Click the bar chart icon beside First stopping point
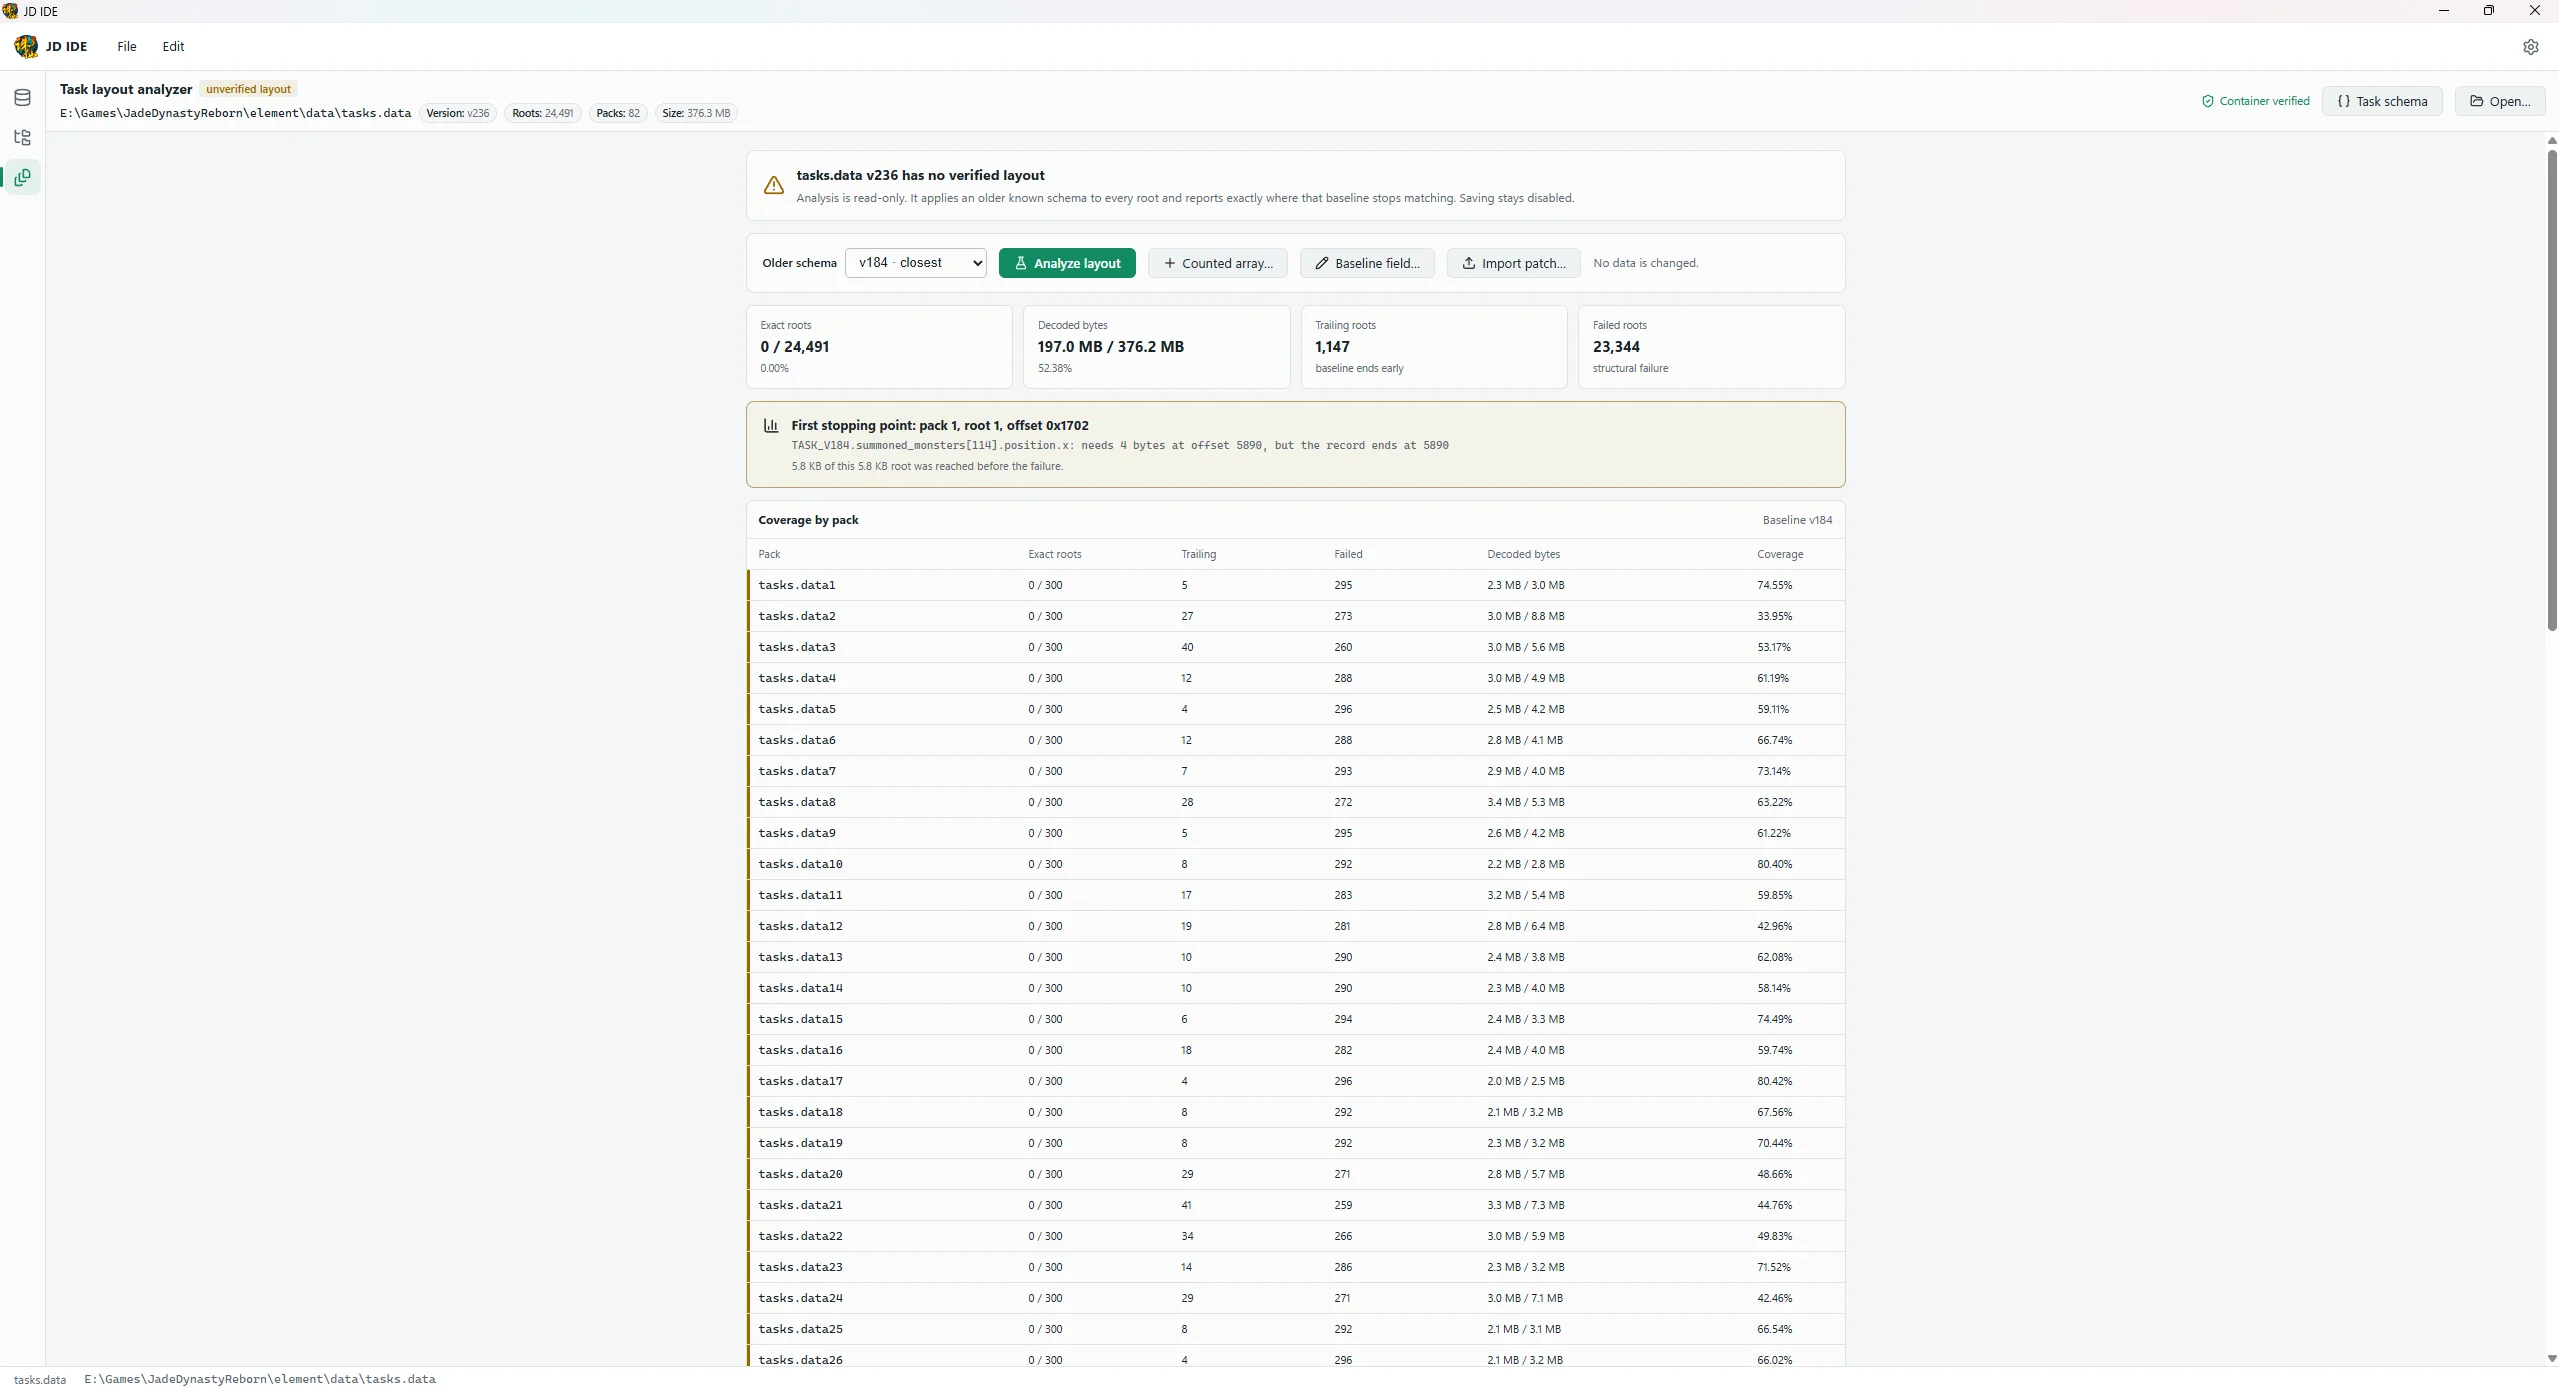The height and width of the screenshot is (1391, 2559). [771, 426]
